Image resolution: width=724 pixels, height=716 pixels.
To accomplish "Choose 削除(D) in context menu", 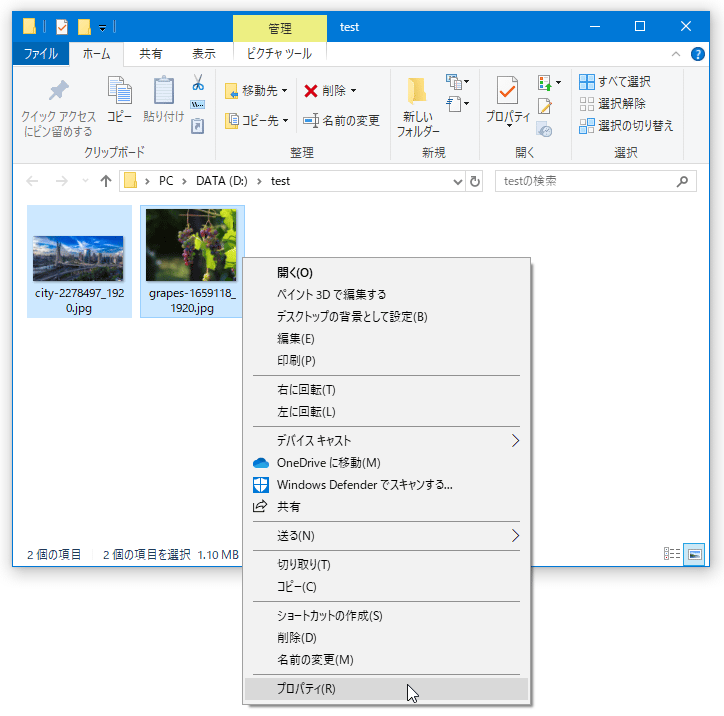I will [x=386, y=638].
